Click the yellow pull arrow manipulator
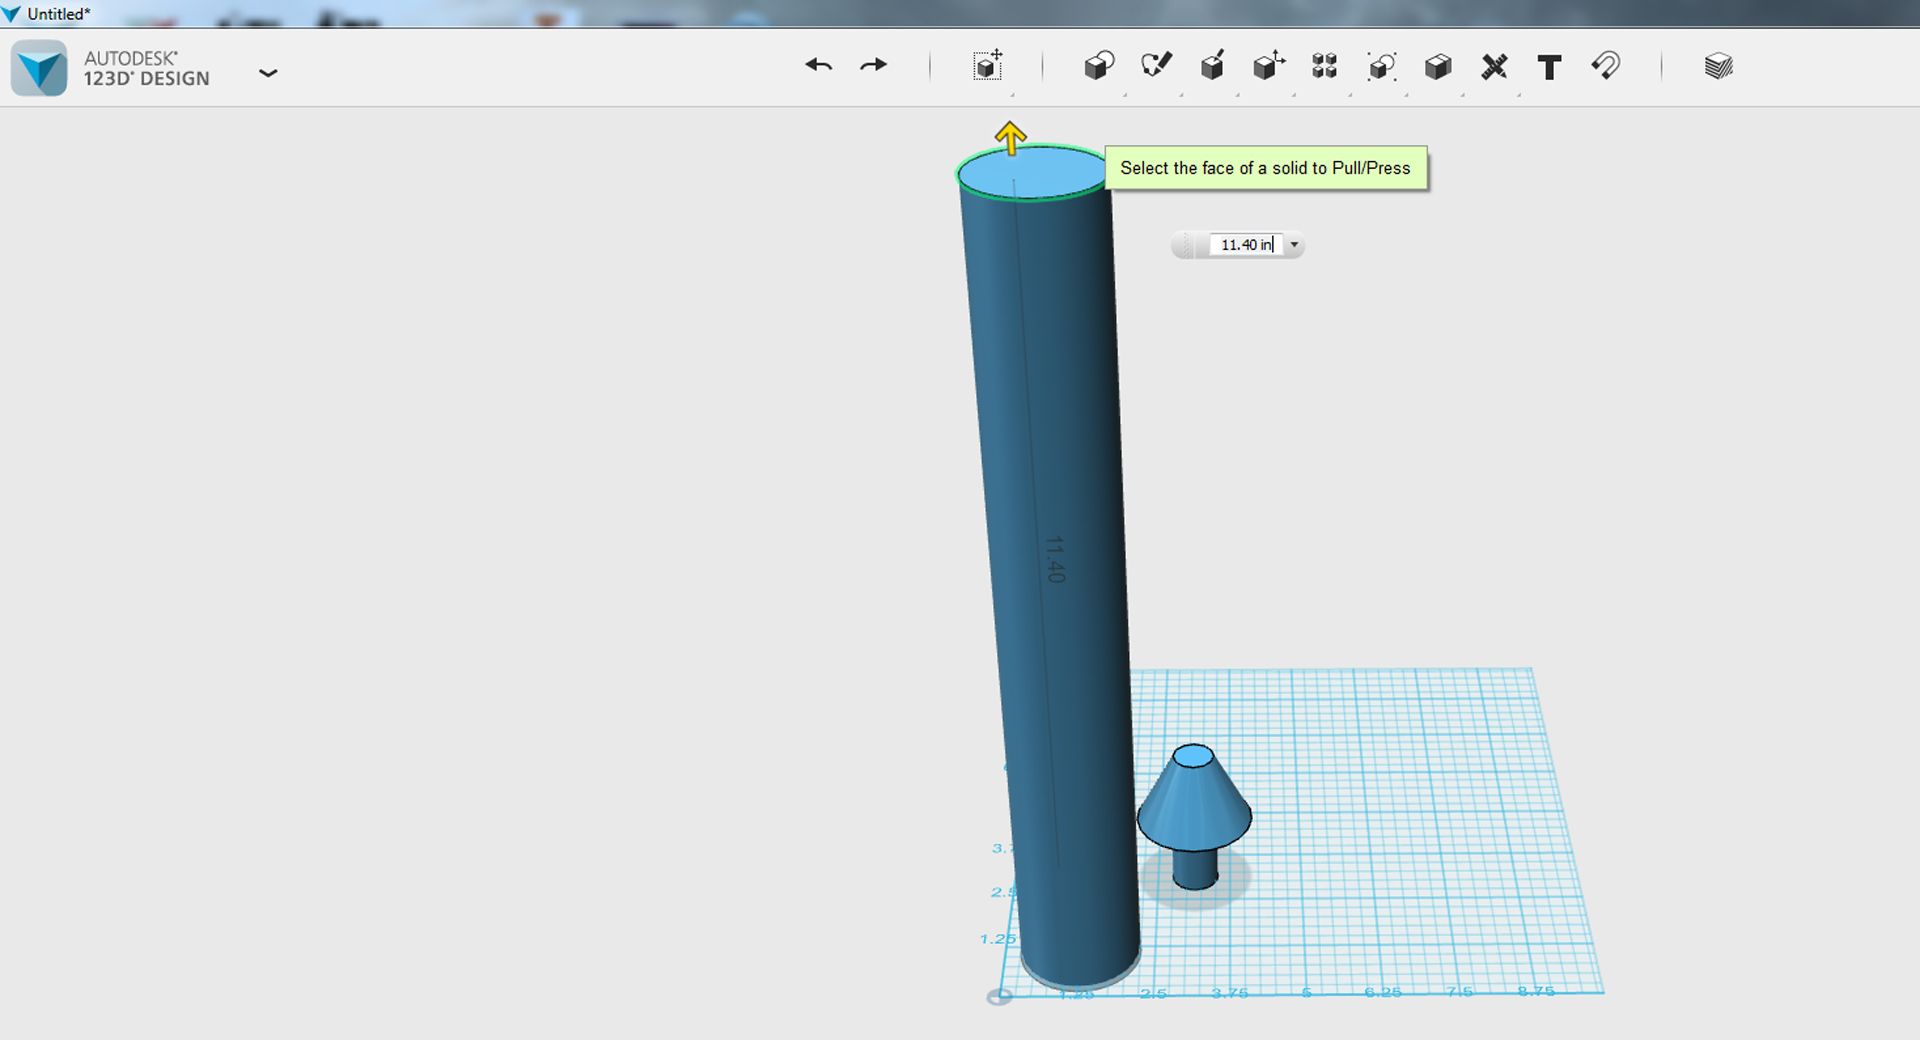The height and width of the screenshot is (1040, 1920). [x=1011, y=137]
